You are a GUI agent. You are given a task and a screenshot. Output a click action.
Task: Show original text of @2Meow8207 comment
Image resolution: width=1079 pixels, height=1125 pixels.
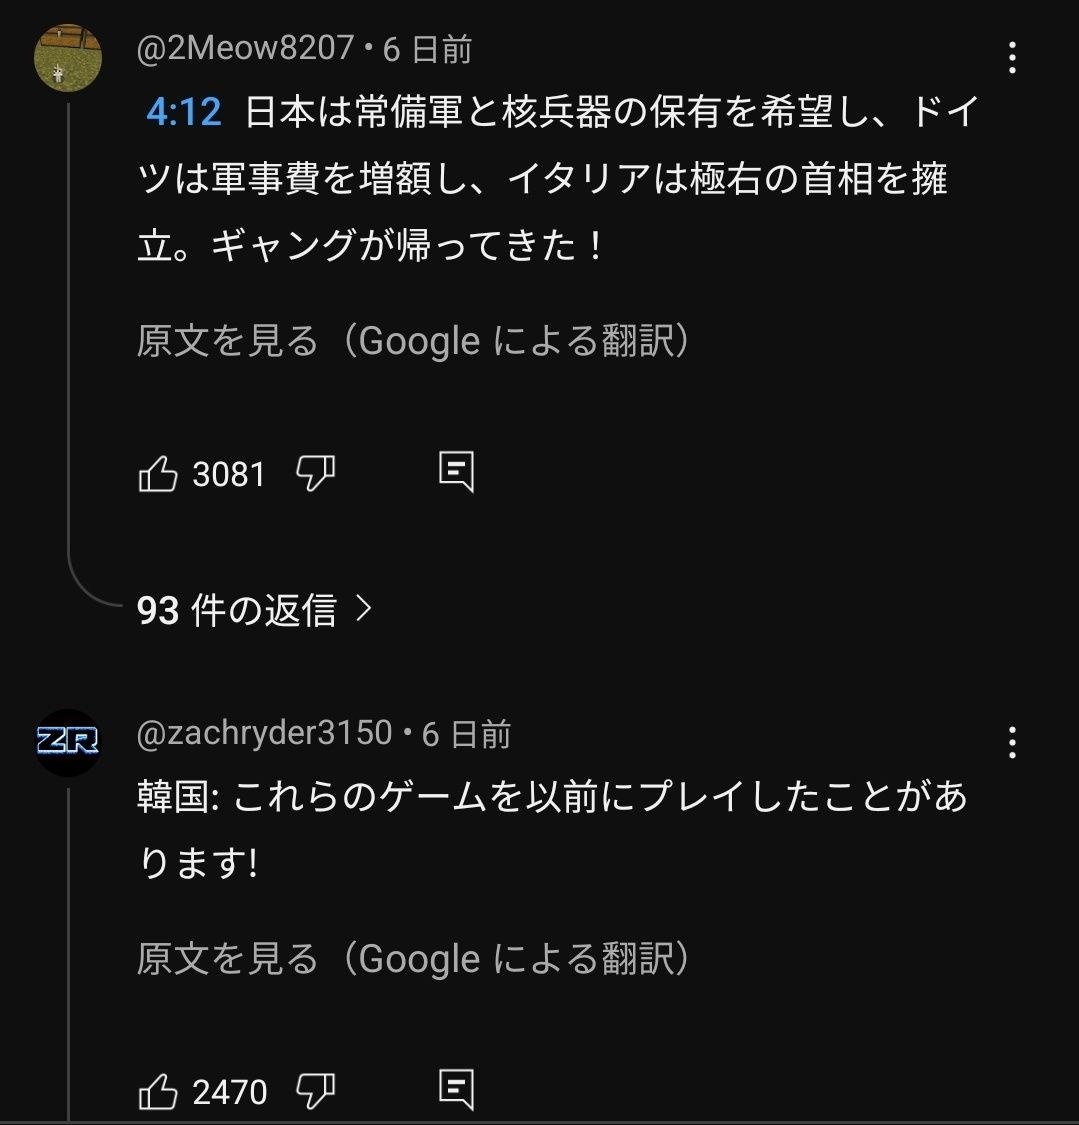[x=413, y=342]
